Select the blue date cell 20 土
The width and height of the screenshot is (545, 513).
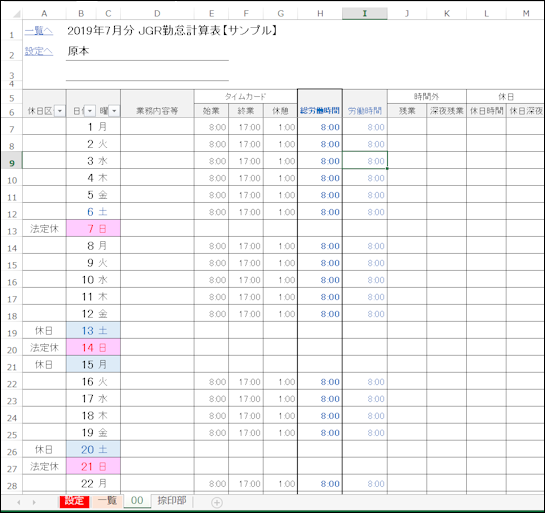point(93,449)
